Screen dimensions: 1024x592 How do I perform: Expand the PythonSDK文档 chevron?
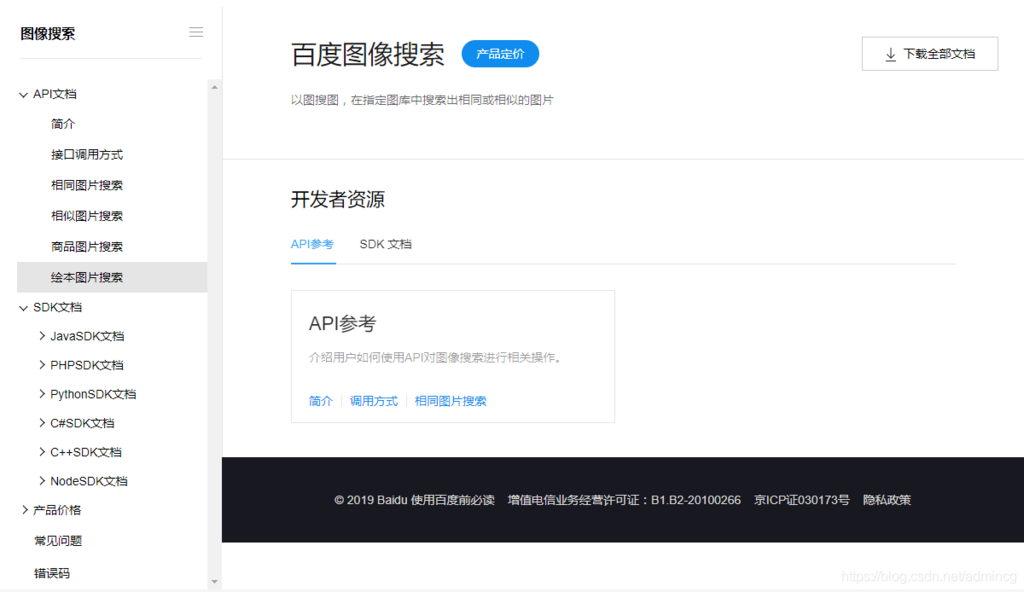click(x=42, y=393)
